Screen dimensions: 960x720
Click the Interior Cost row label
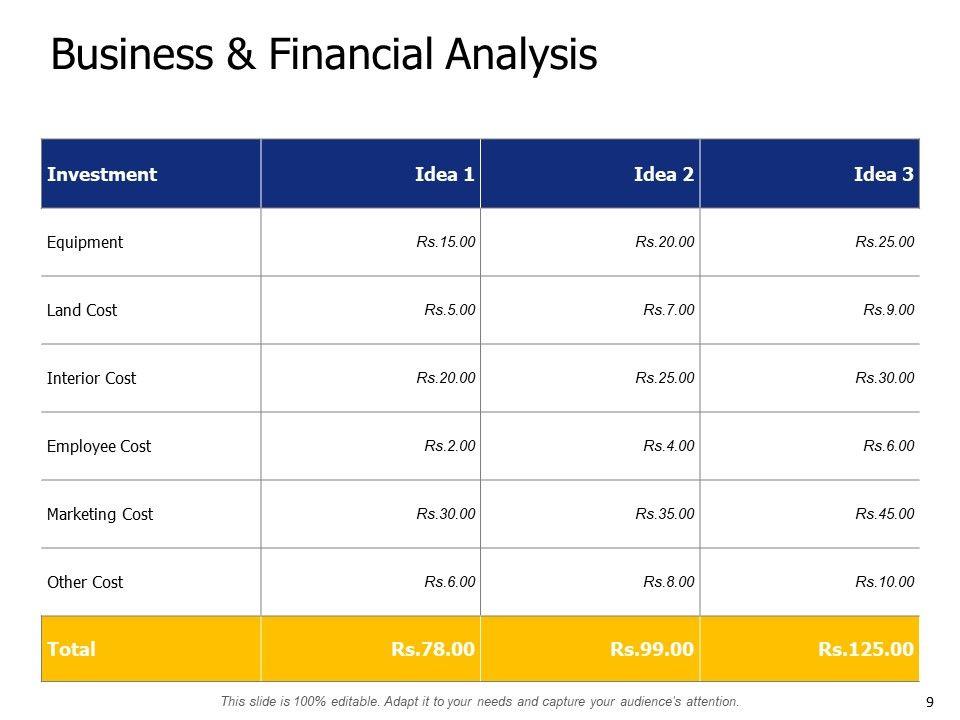(x=91, y=378)
